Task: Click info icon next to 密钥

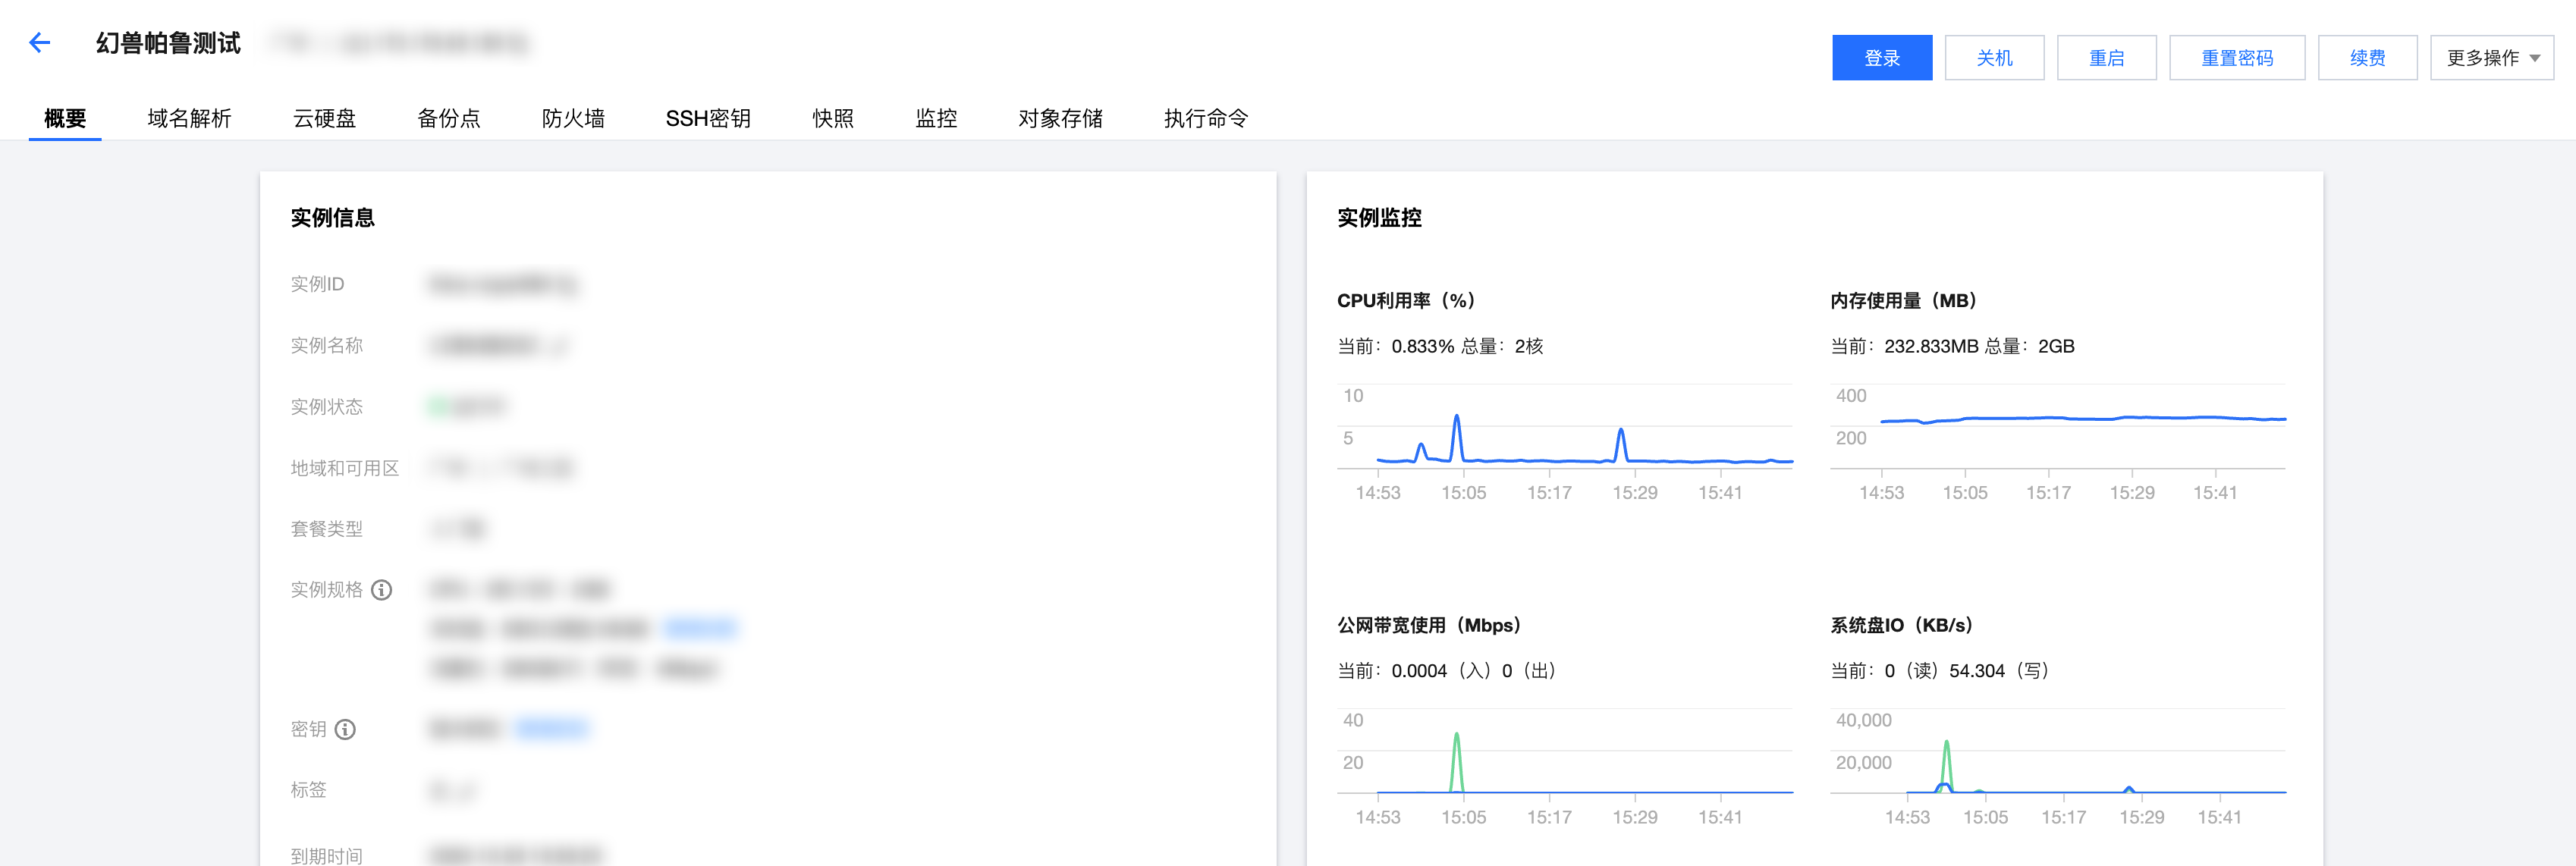Action: 345,729
